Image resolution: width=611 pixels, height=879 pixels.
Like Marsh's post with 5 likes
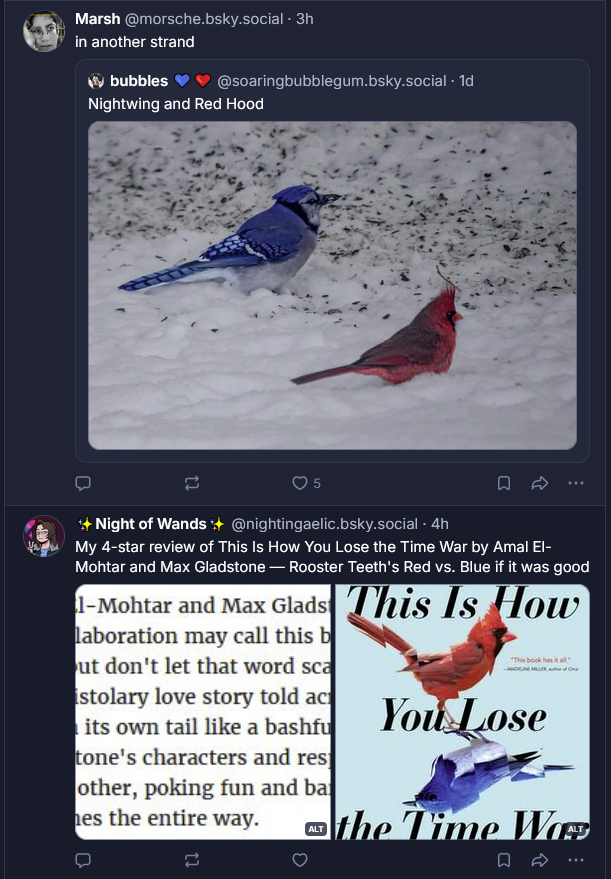pos(300,483)
